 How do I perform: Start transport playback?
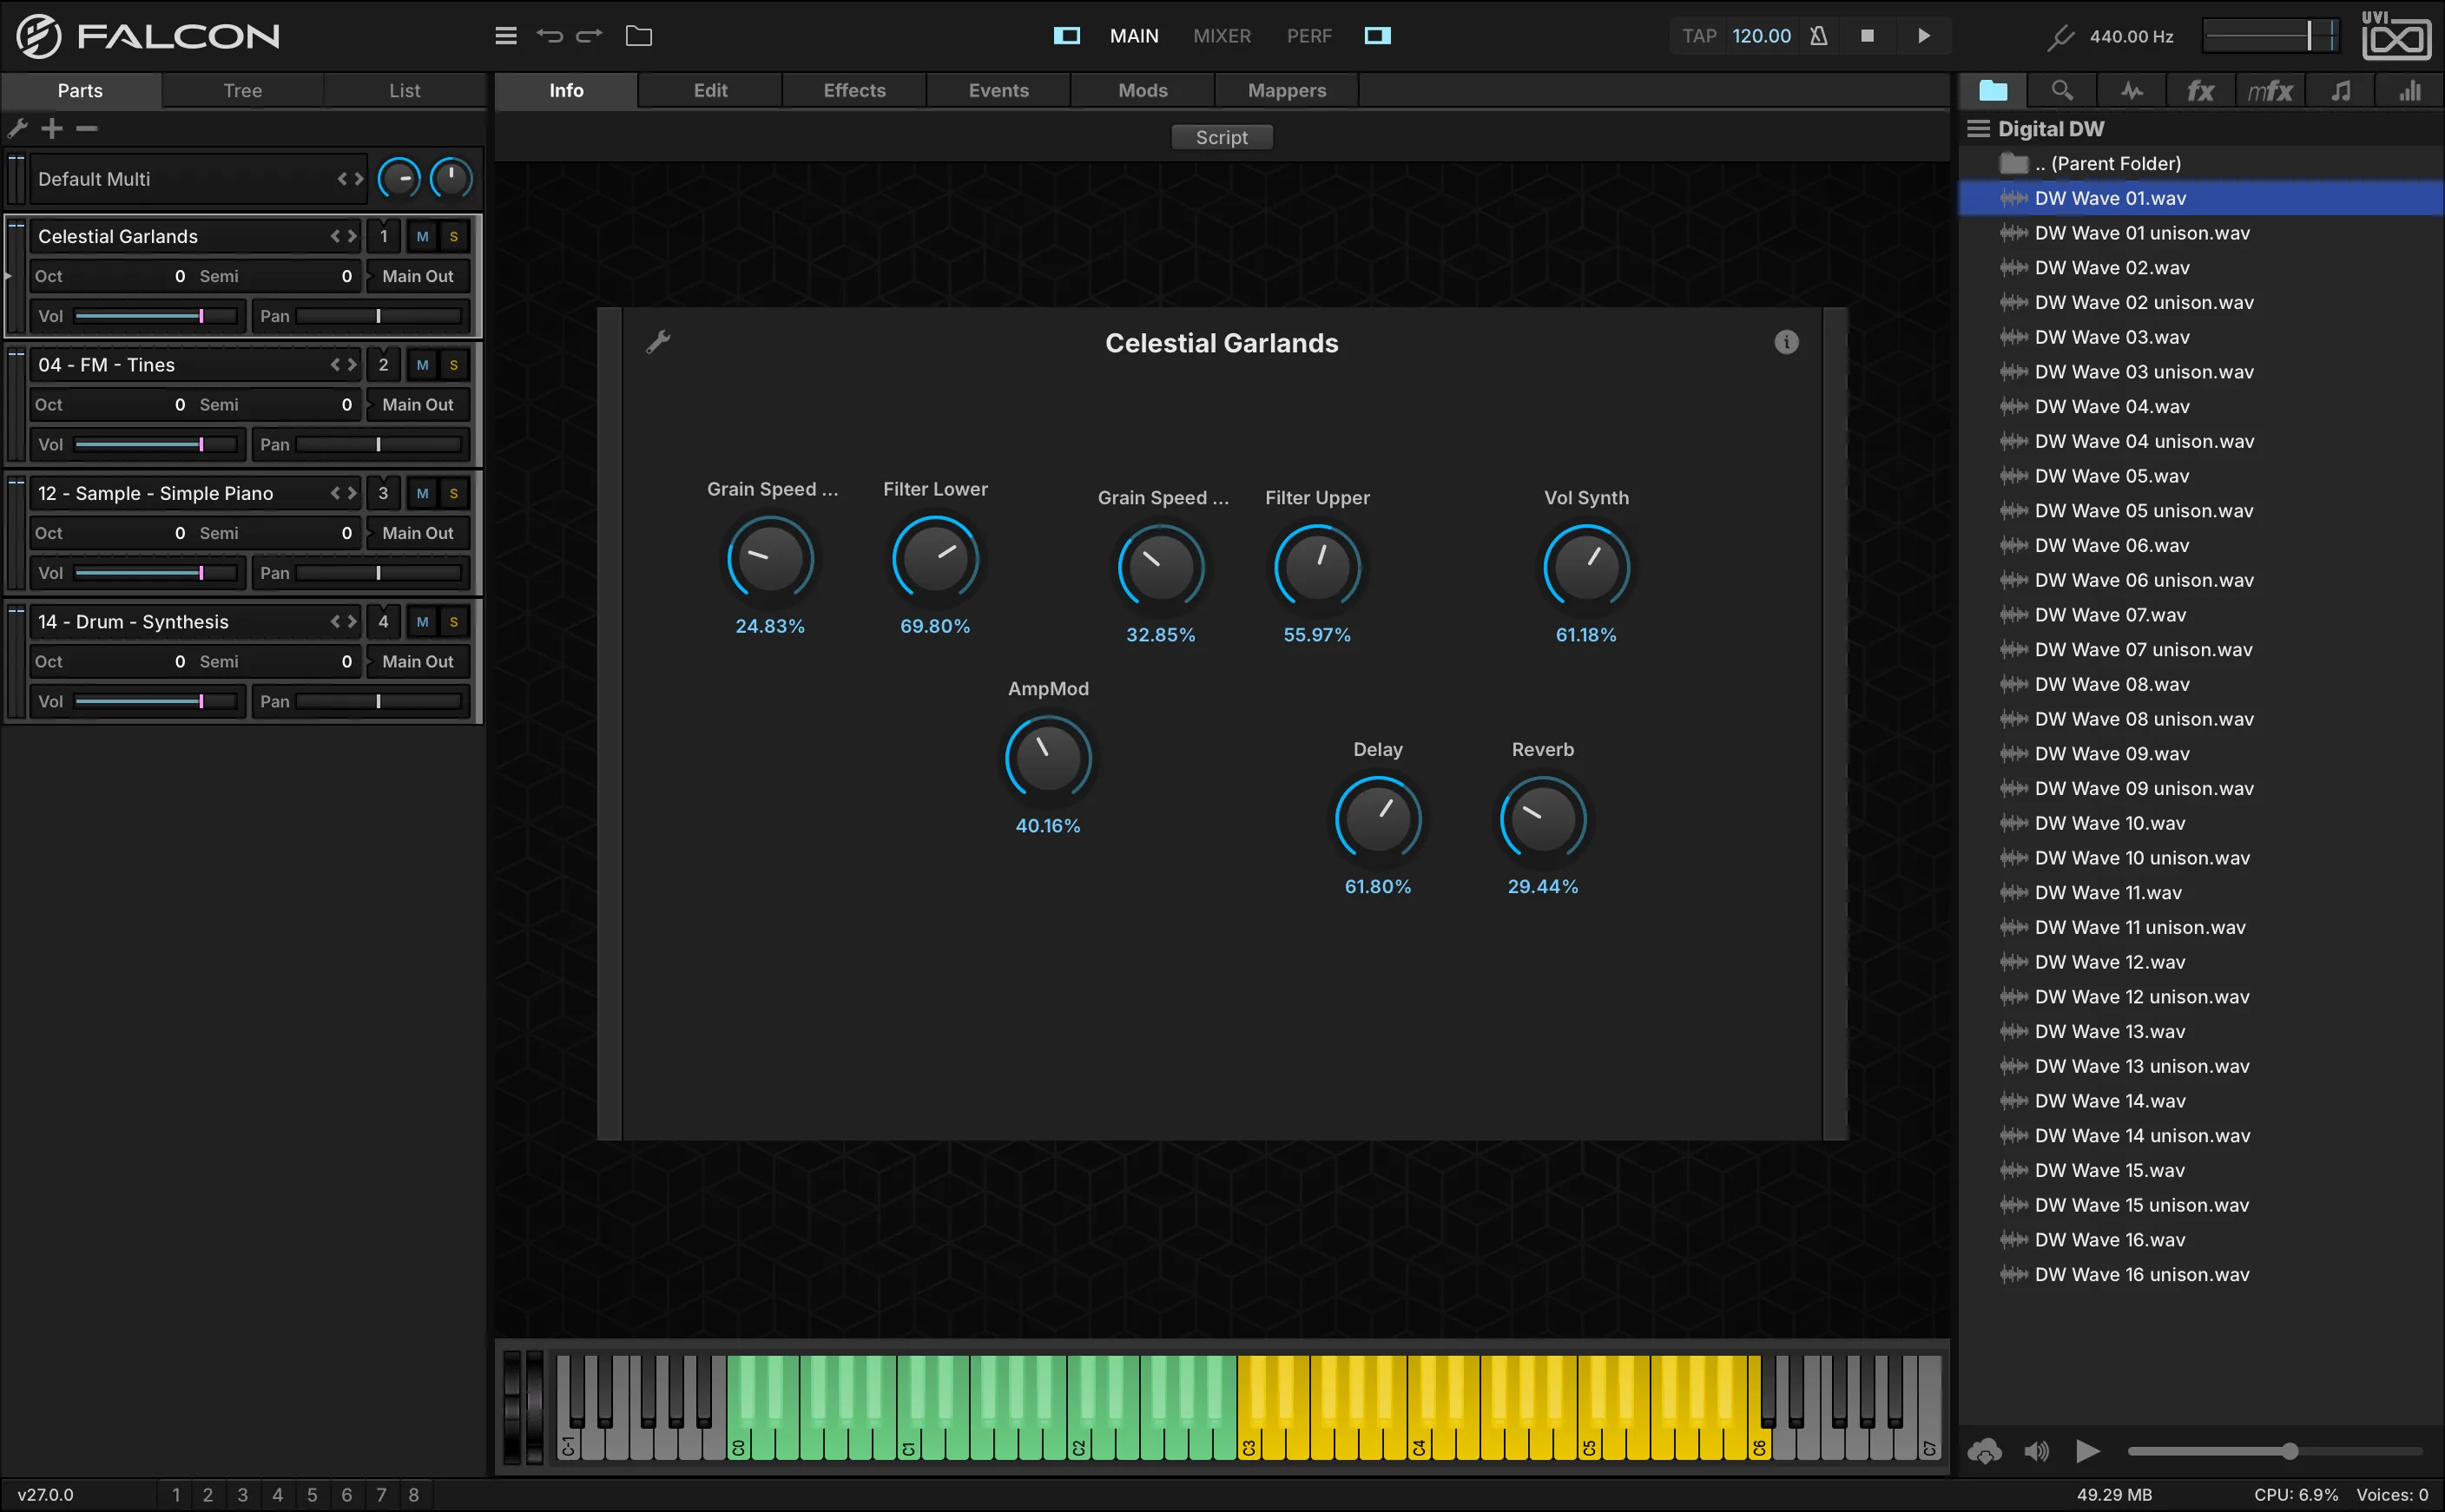click(1923, 36)
